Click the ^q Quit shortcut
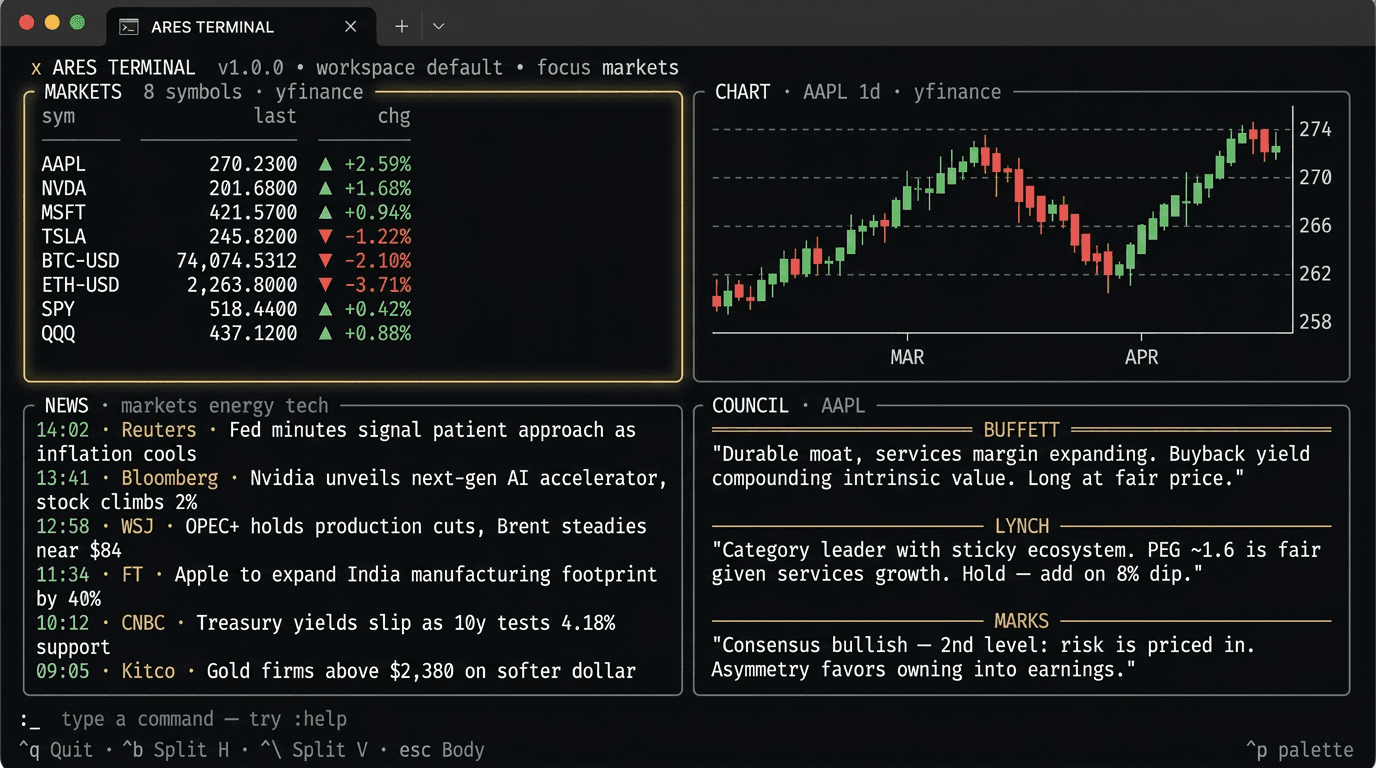 tap(56, 750)
